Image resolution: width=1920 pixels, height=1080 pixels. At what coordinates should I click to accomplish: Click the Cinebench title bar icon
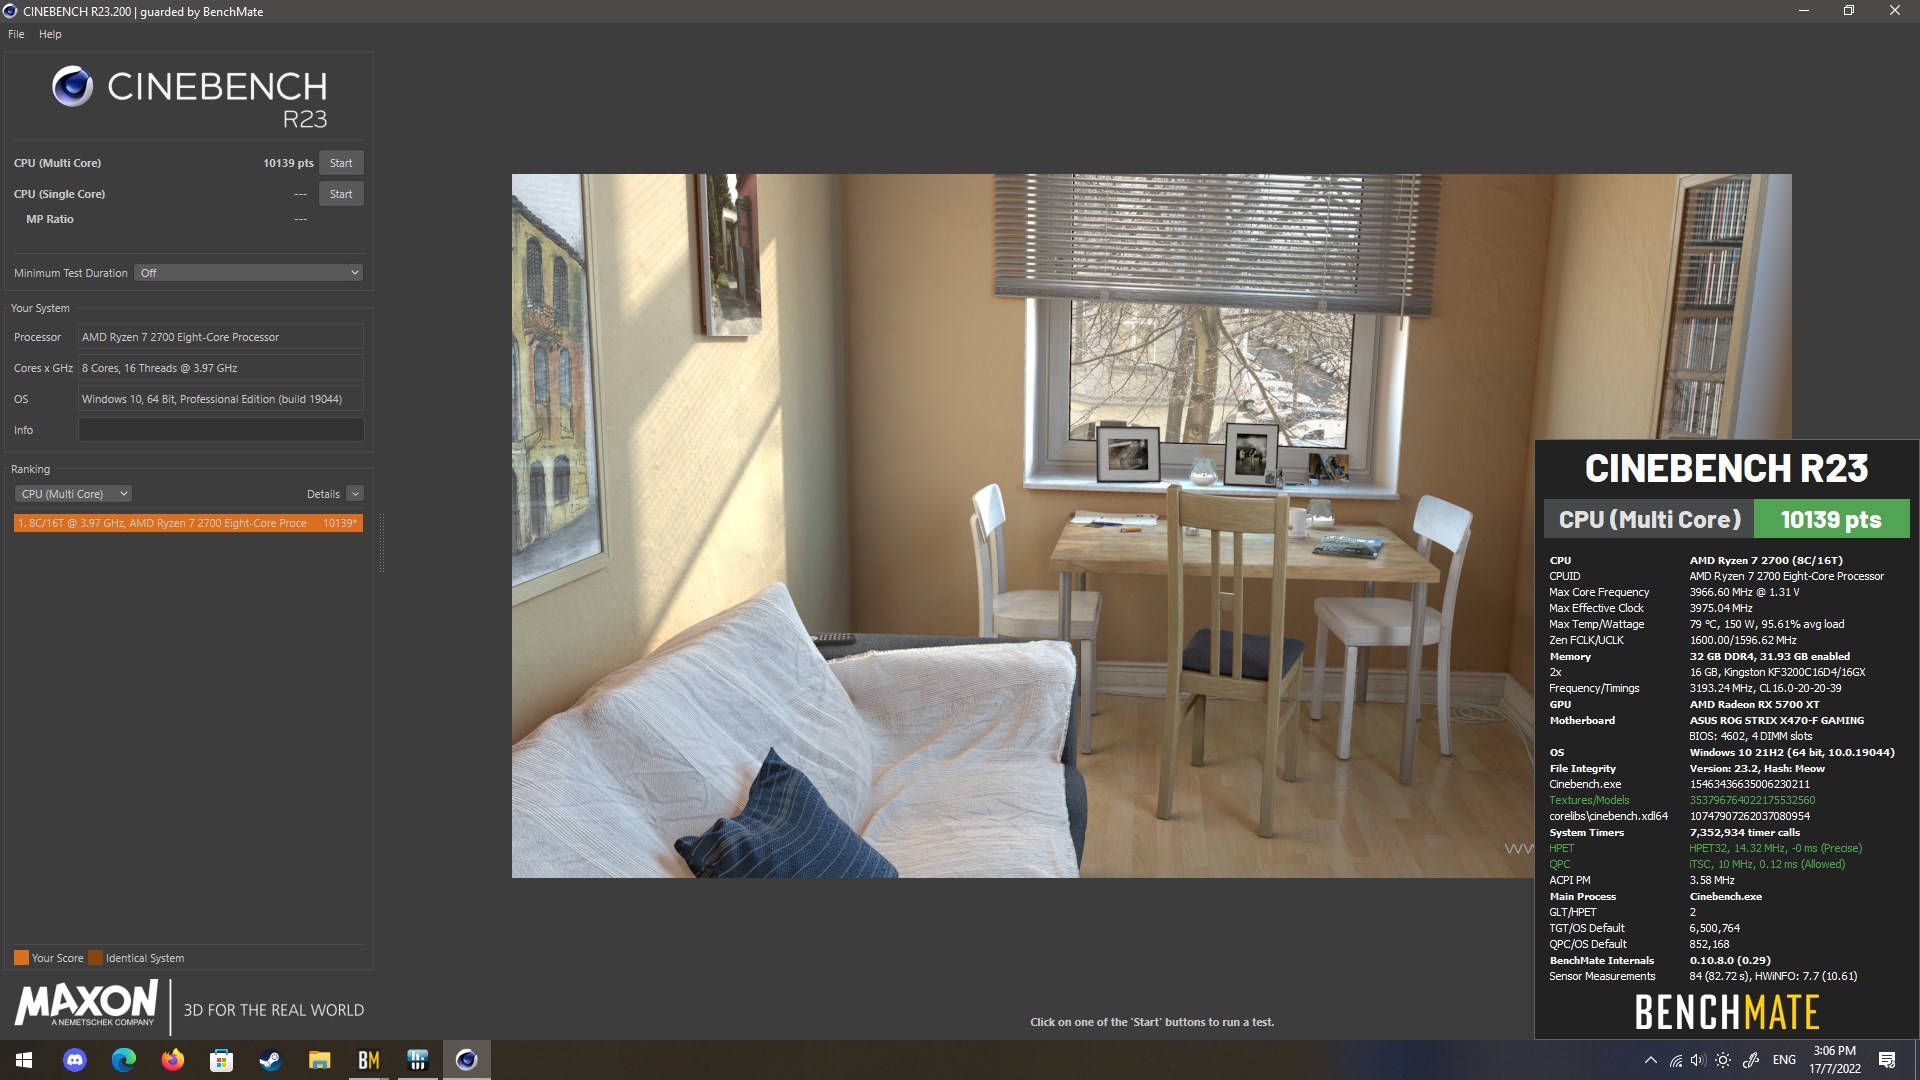(x=10, y=11)
